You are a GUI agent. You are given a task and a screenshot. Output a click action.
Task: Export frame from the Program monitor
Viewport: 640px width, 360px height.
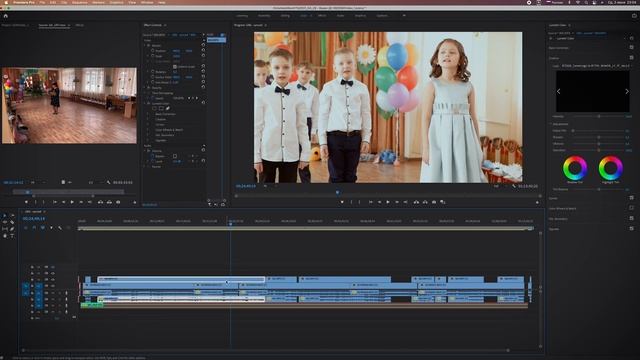[434, 202]
